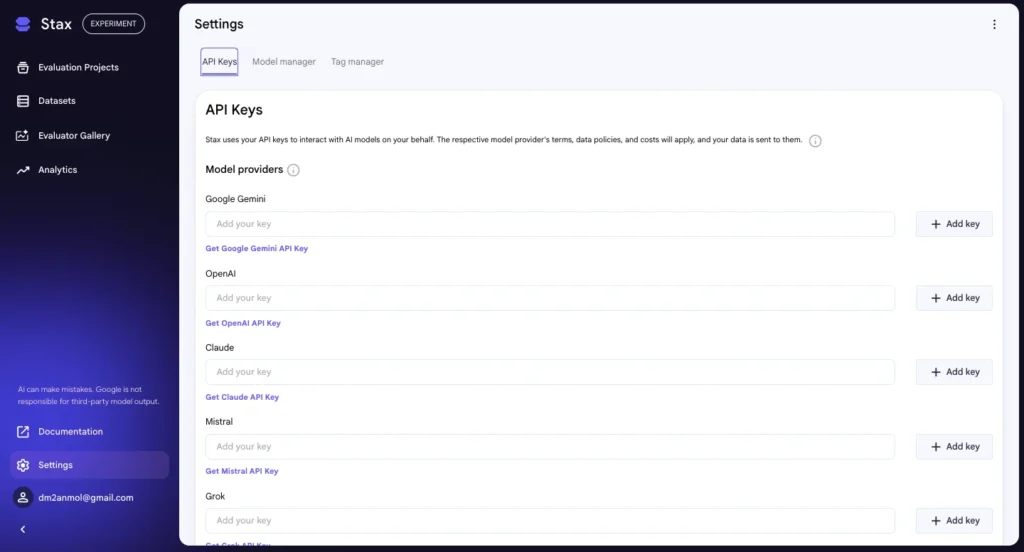Select Documentation label in sidebar
Viewport: 1024px width, 552px height.
click(x=71, y=432)
